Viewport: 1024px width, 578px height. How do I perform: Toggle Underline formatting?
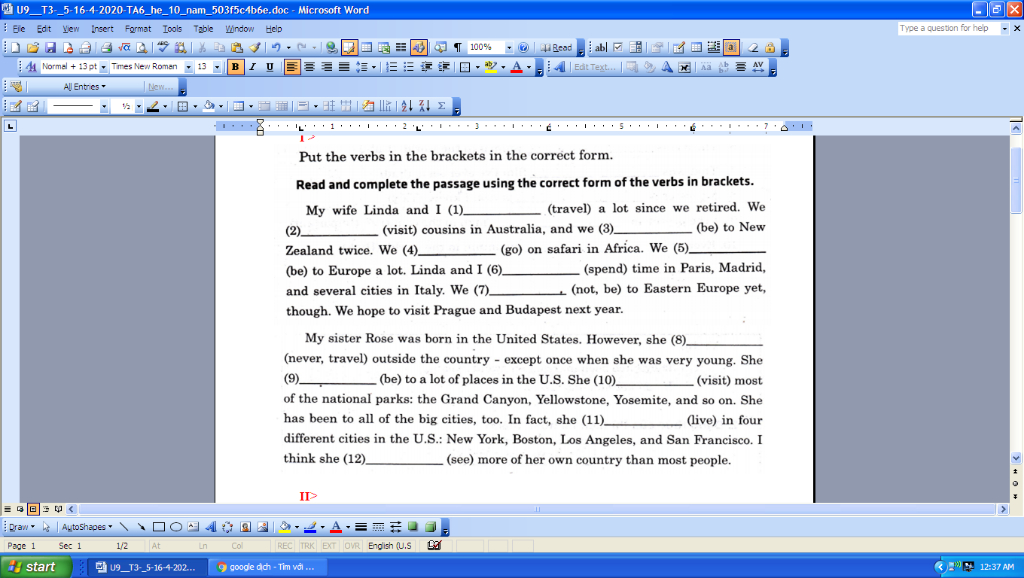tap(270, 67)
